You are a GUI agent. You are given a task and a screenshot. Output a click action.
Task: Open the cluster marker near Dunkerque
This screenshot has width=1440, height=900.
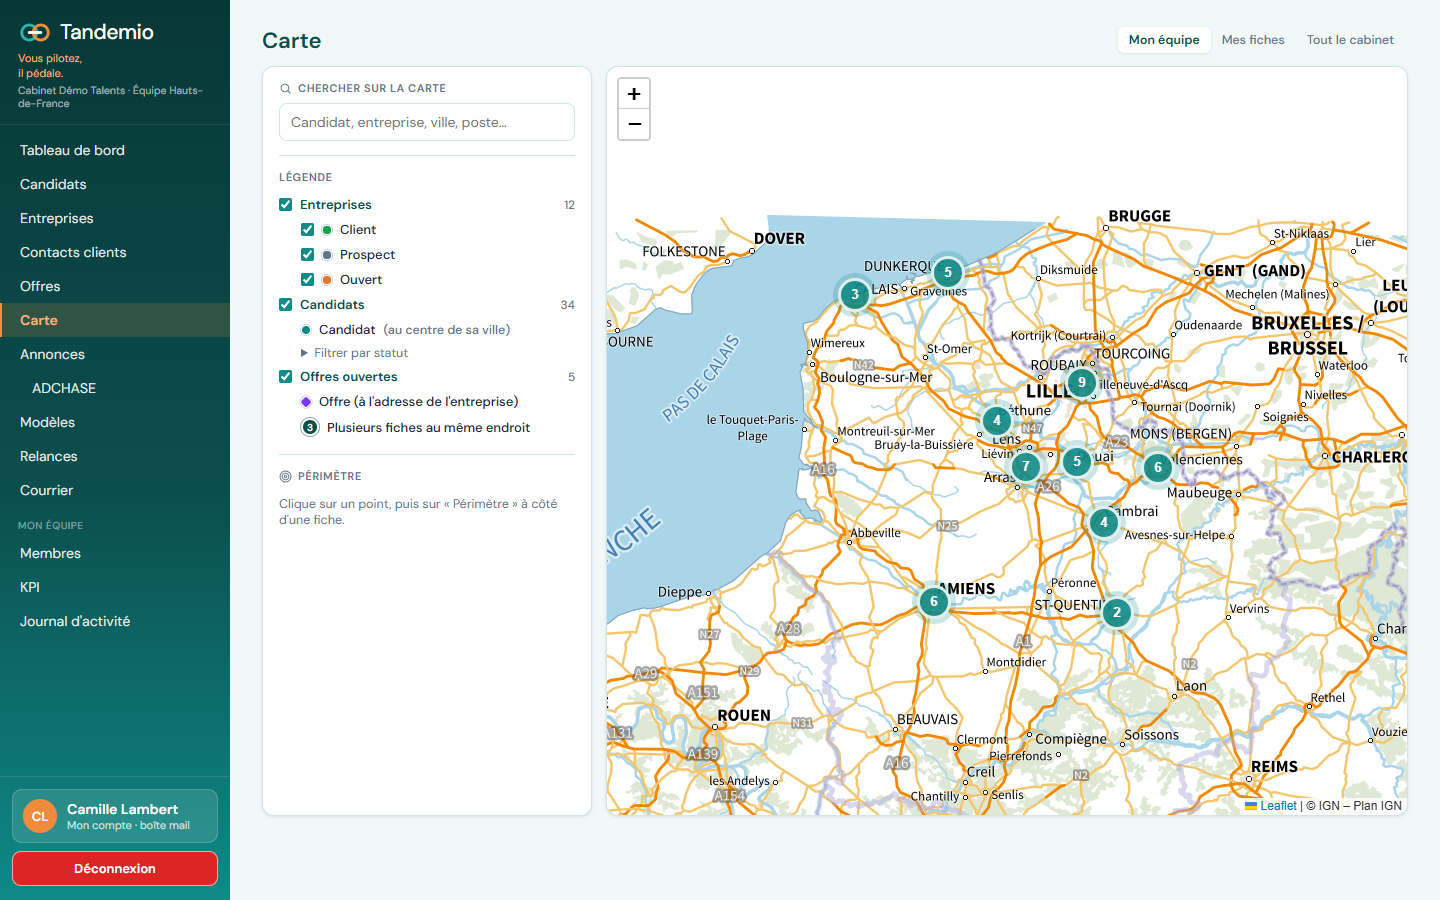pyautogui.click(x=948, y=272)
